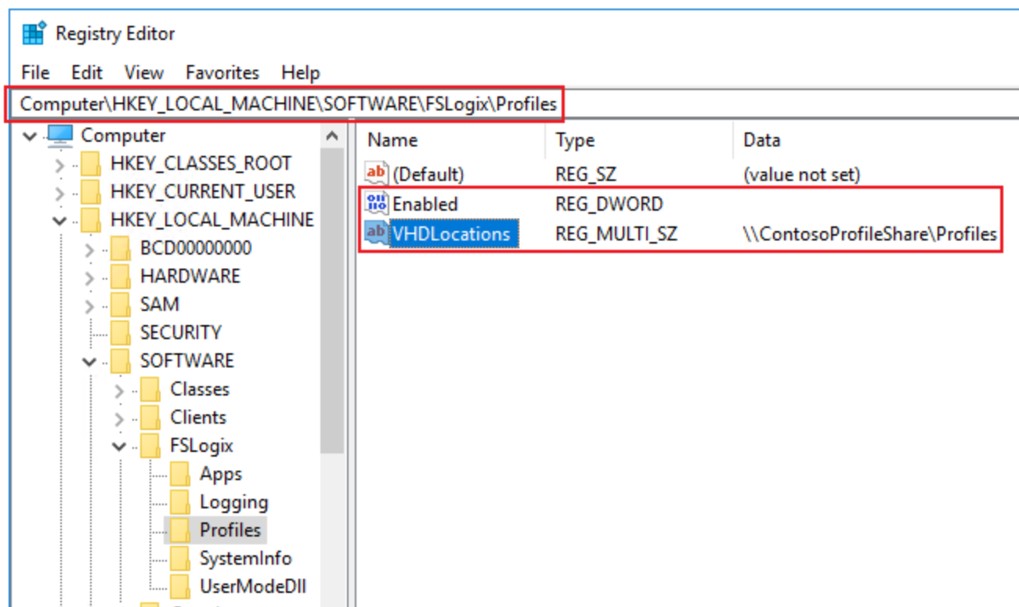Viewport: 1019px width, 607px height.
Task: Expand the HKEY_CURRENT_USER hive
Action: (x=60, y=192)
